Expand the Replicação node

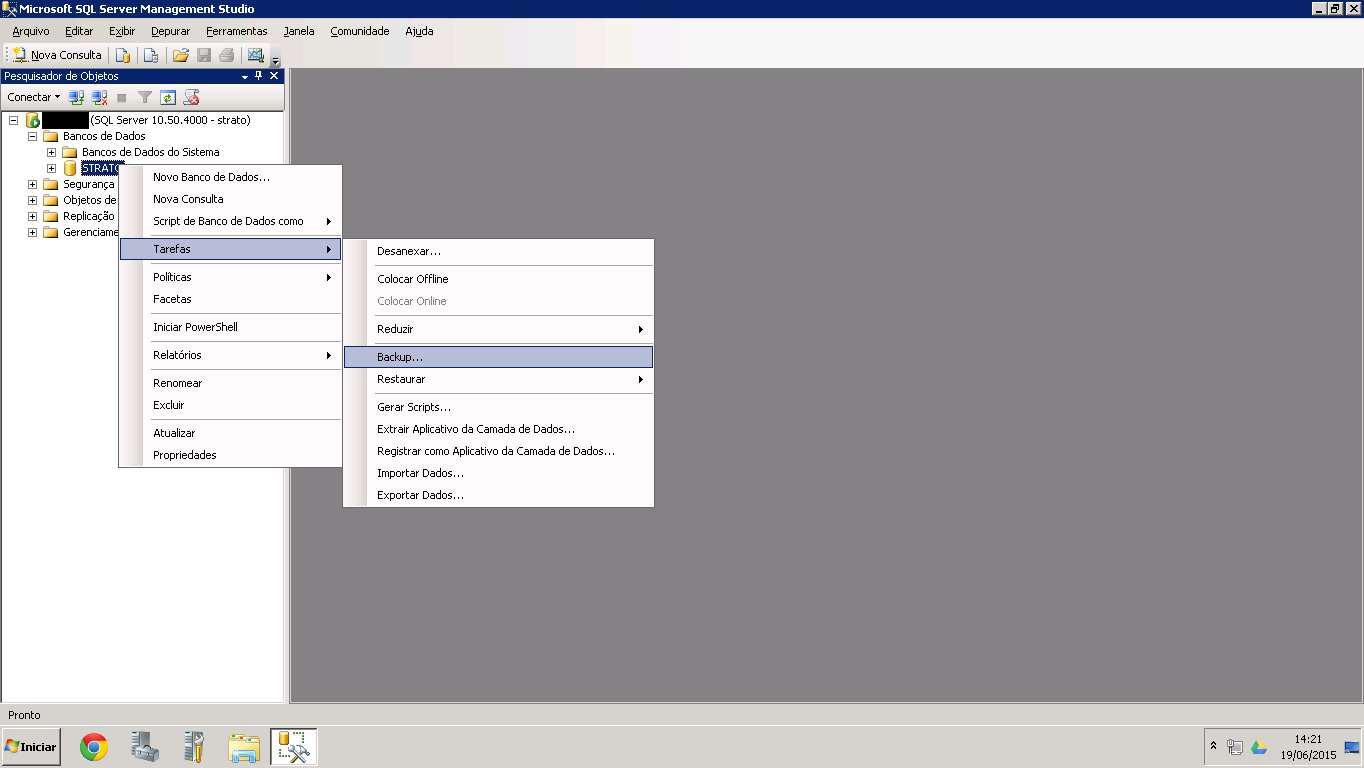click(33, 216)
